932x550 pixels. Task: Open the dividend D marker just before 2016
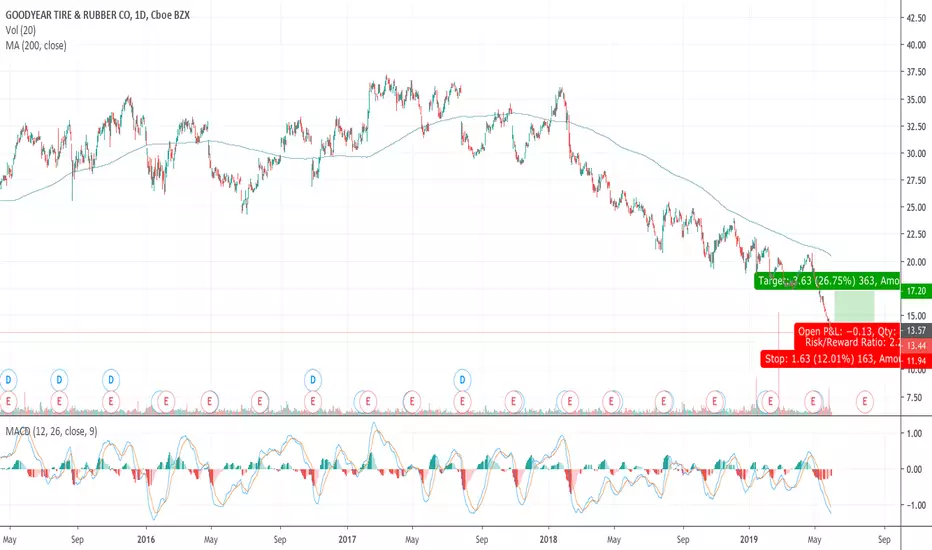(111, 379)
